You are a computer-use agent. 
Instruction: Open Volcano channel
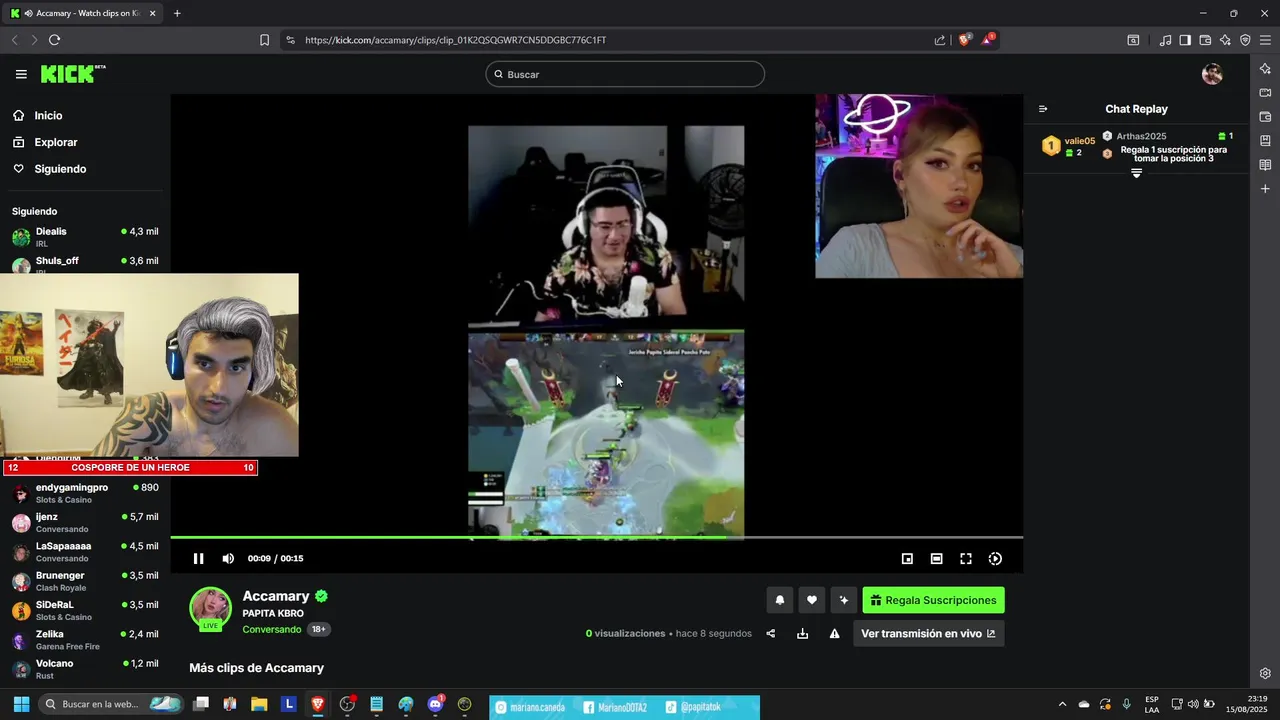coord(85,669)
